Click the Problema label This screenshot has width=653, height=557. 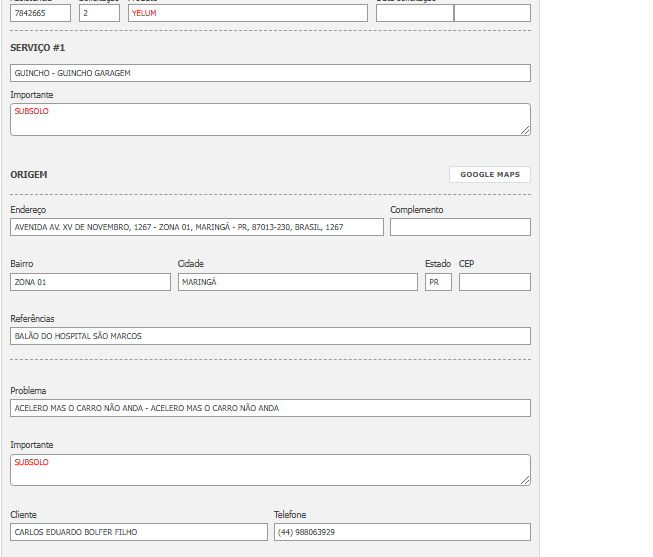click(28, 391)
